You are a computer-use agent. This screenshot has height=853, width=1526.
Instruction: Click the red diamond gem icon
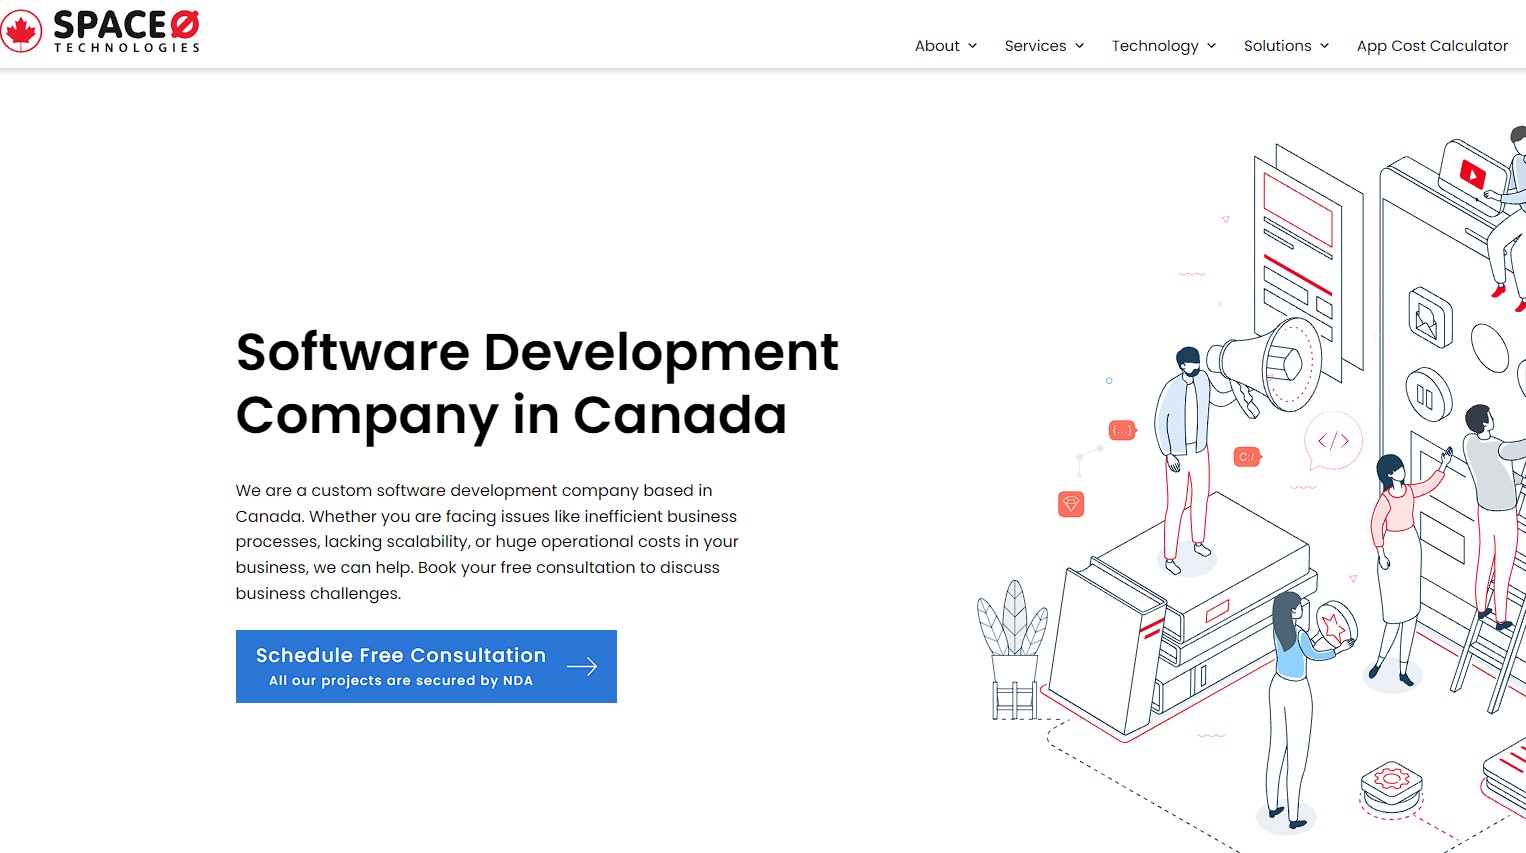click(1071, 504)
